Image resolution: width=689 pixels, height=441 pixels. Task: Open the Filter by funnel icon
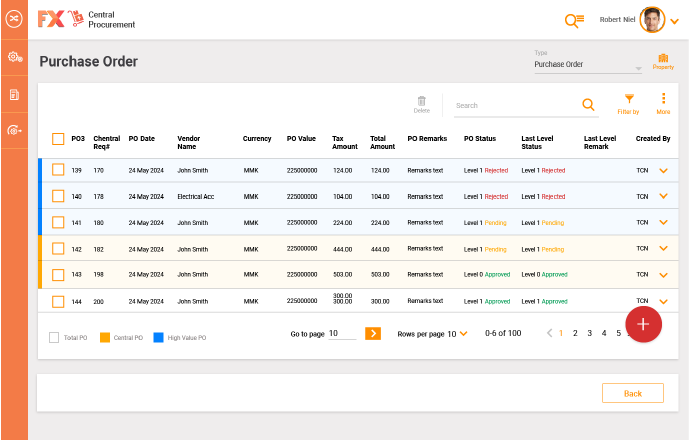628,99
